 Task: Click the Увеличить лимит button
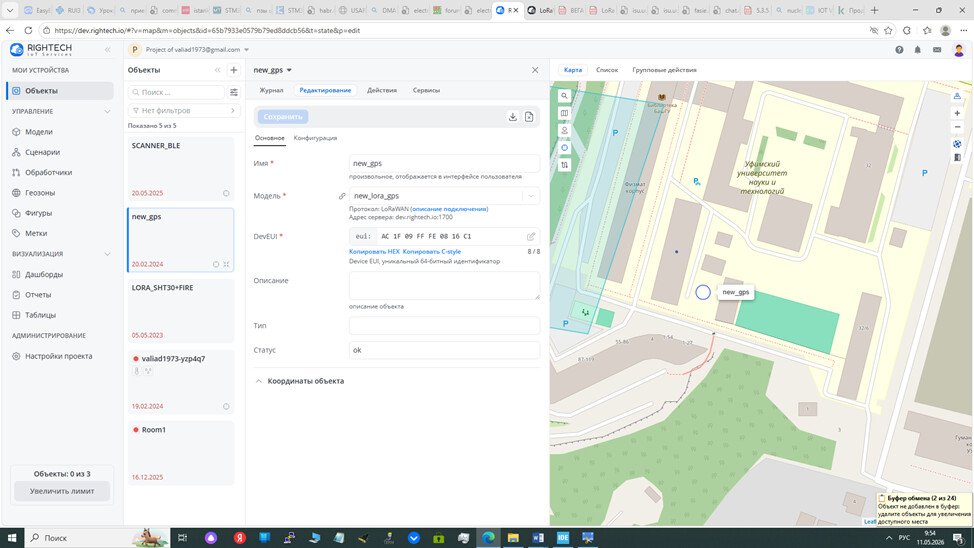point(62,491)
